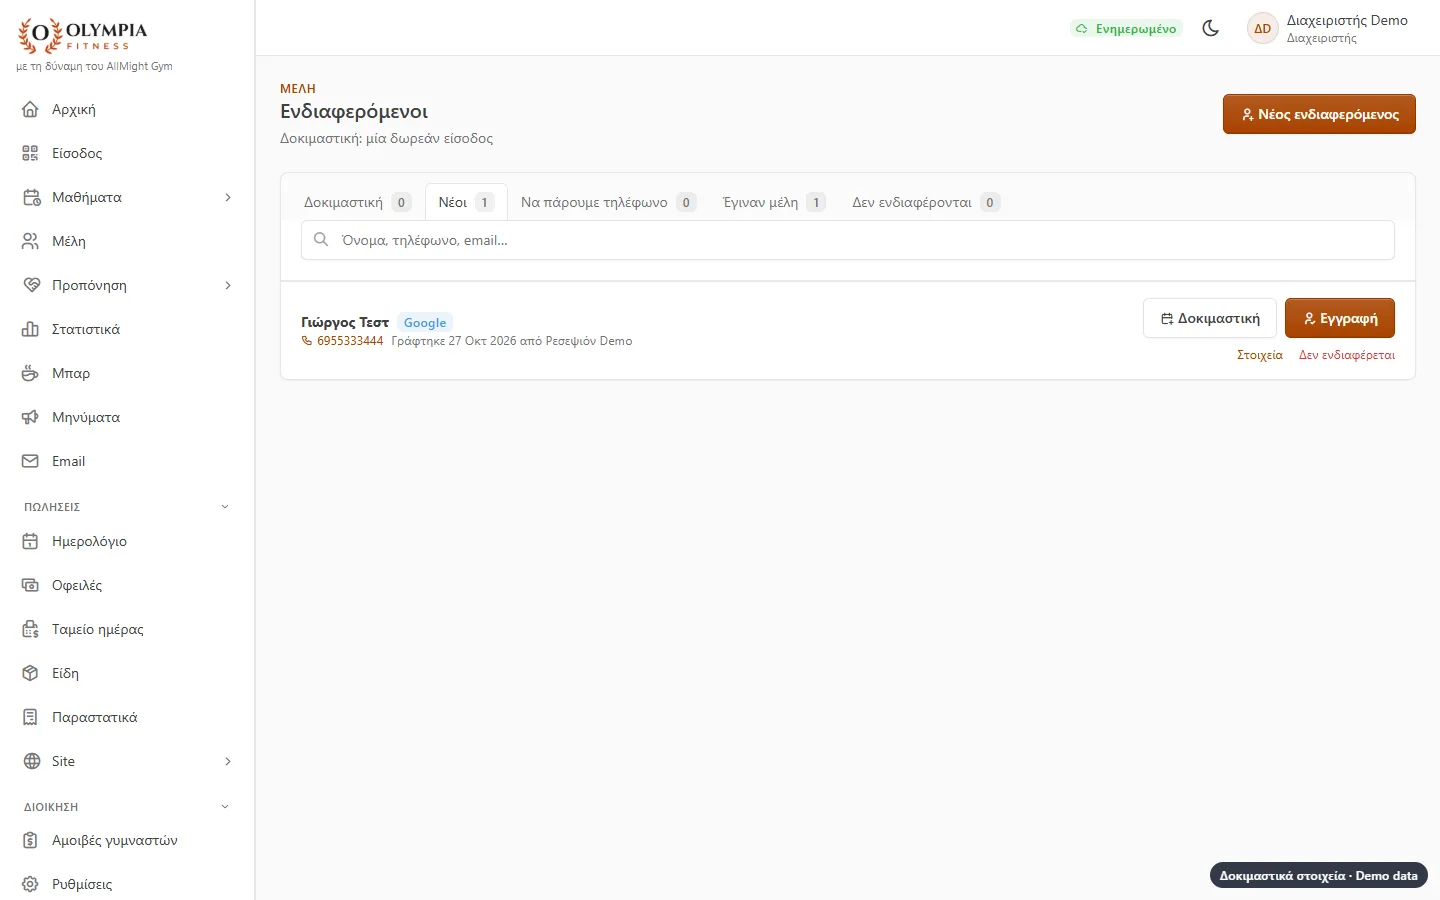Go to Μέλη members icon
This screenshot has width=1440, height=900.
(30, 241)
